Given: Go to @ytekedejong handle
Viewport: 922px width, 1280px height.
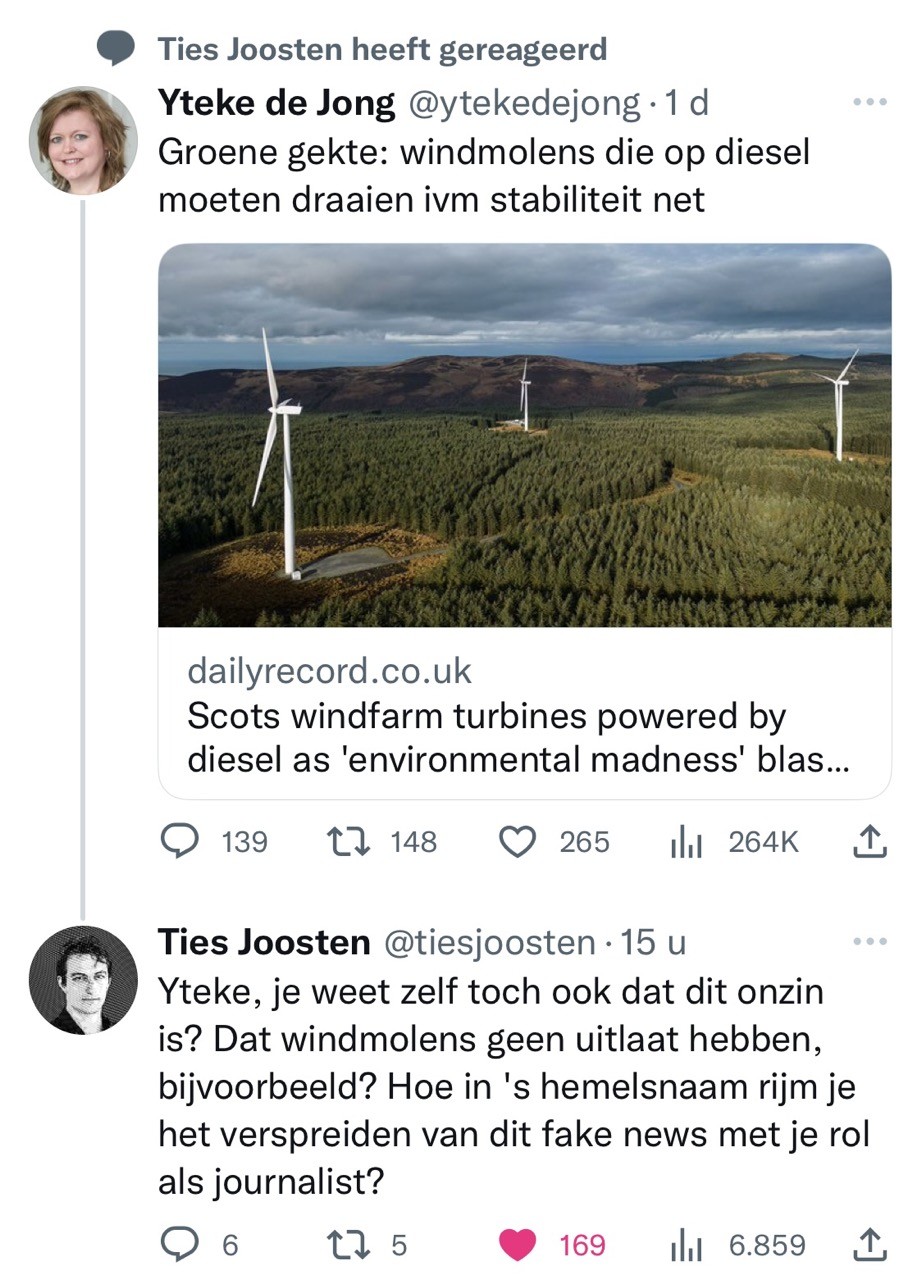Looking at the screenshot, I should 520,103.
